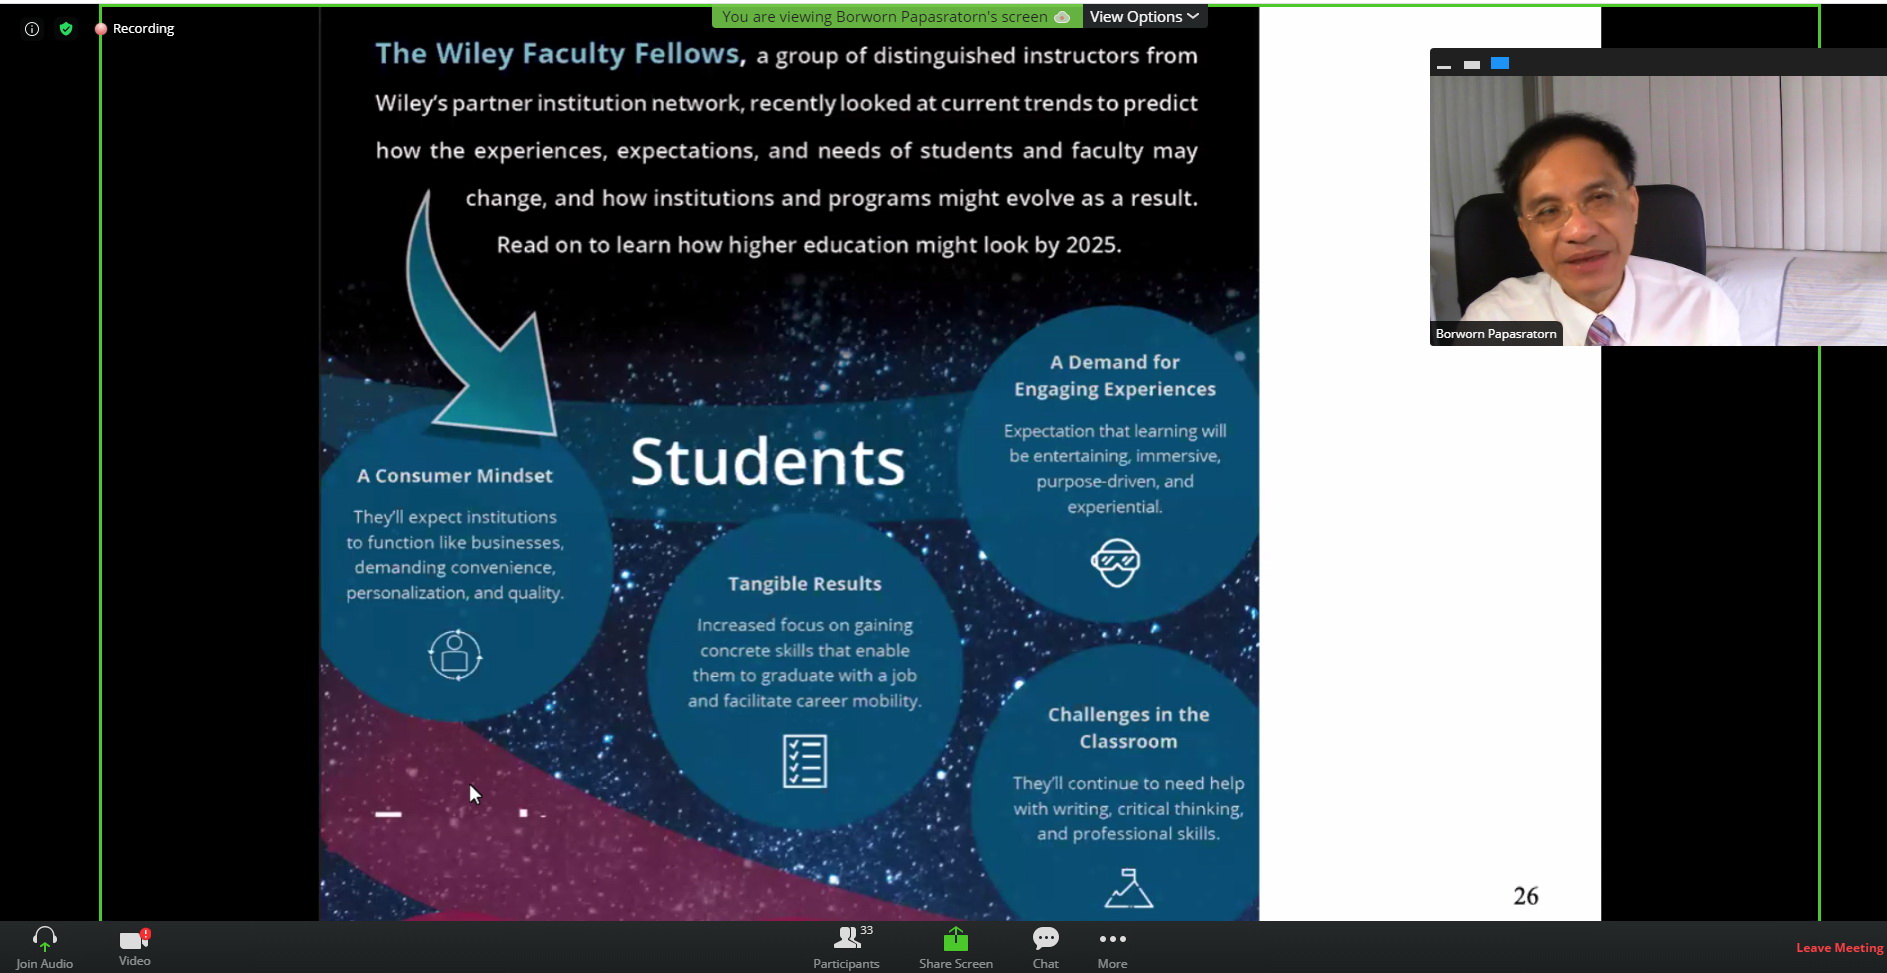Click the large teal arrow graphic

pos(480,315)
